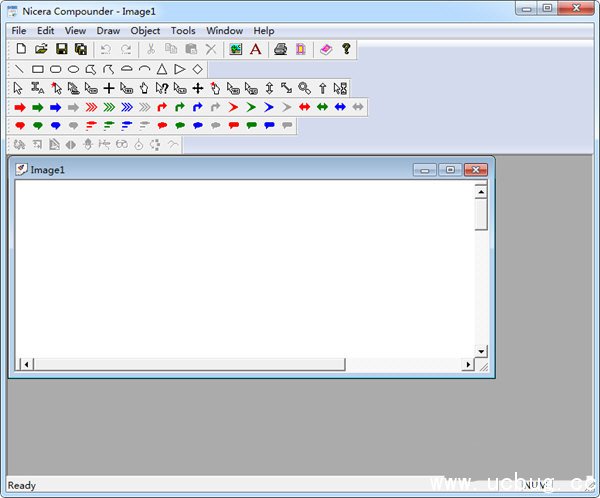The width and height of the screenshot is (600, 498).
Task: Click the Print icon in toolbar
Action: click(281, 49)
